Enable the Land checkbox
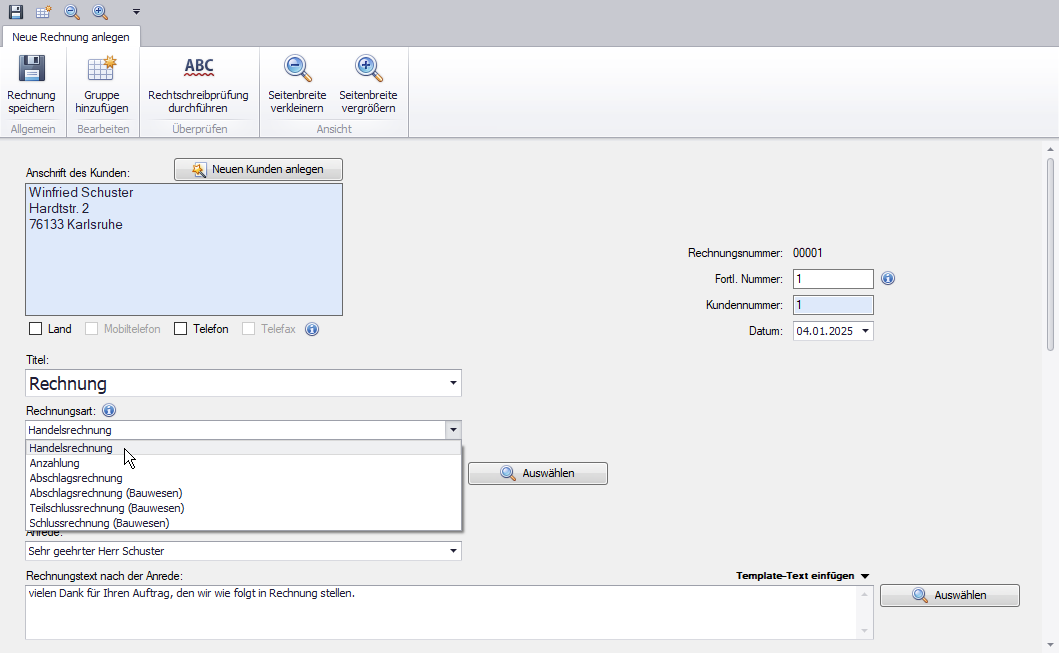The height and width of the screenshot is (653, 1059). (x=36, y=329)
